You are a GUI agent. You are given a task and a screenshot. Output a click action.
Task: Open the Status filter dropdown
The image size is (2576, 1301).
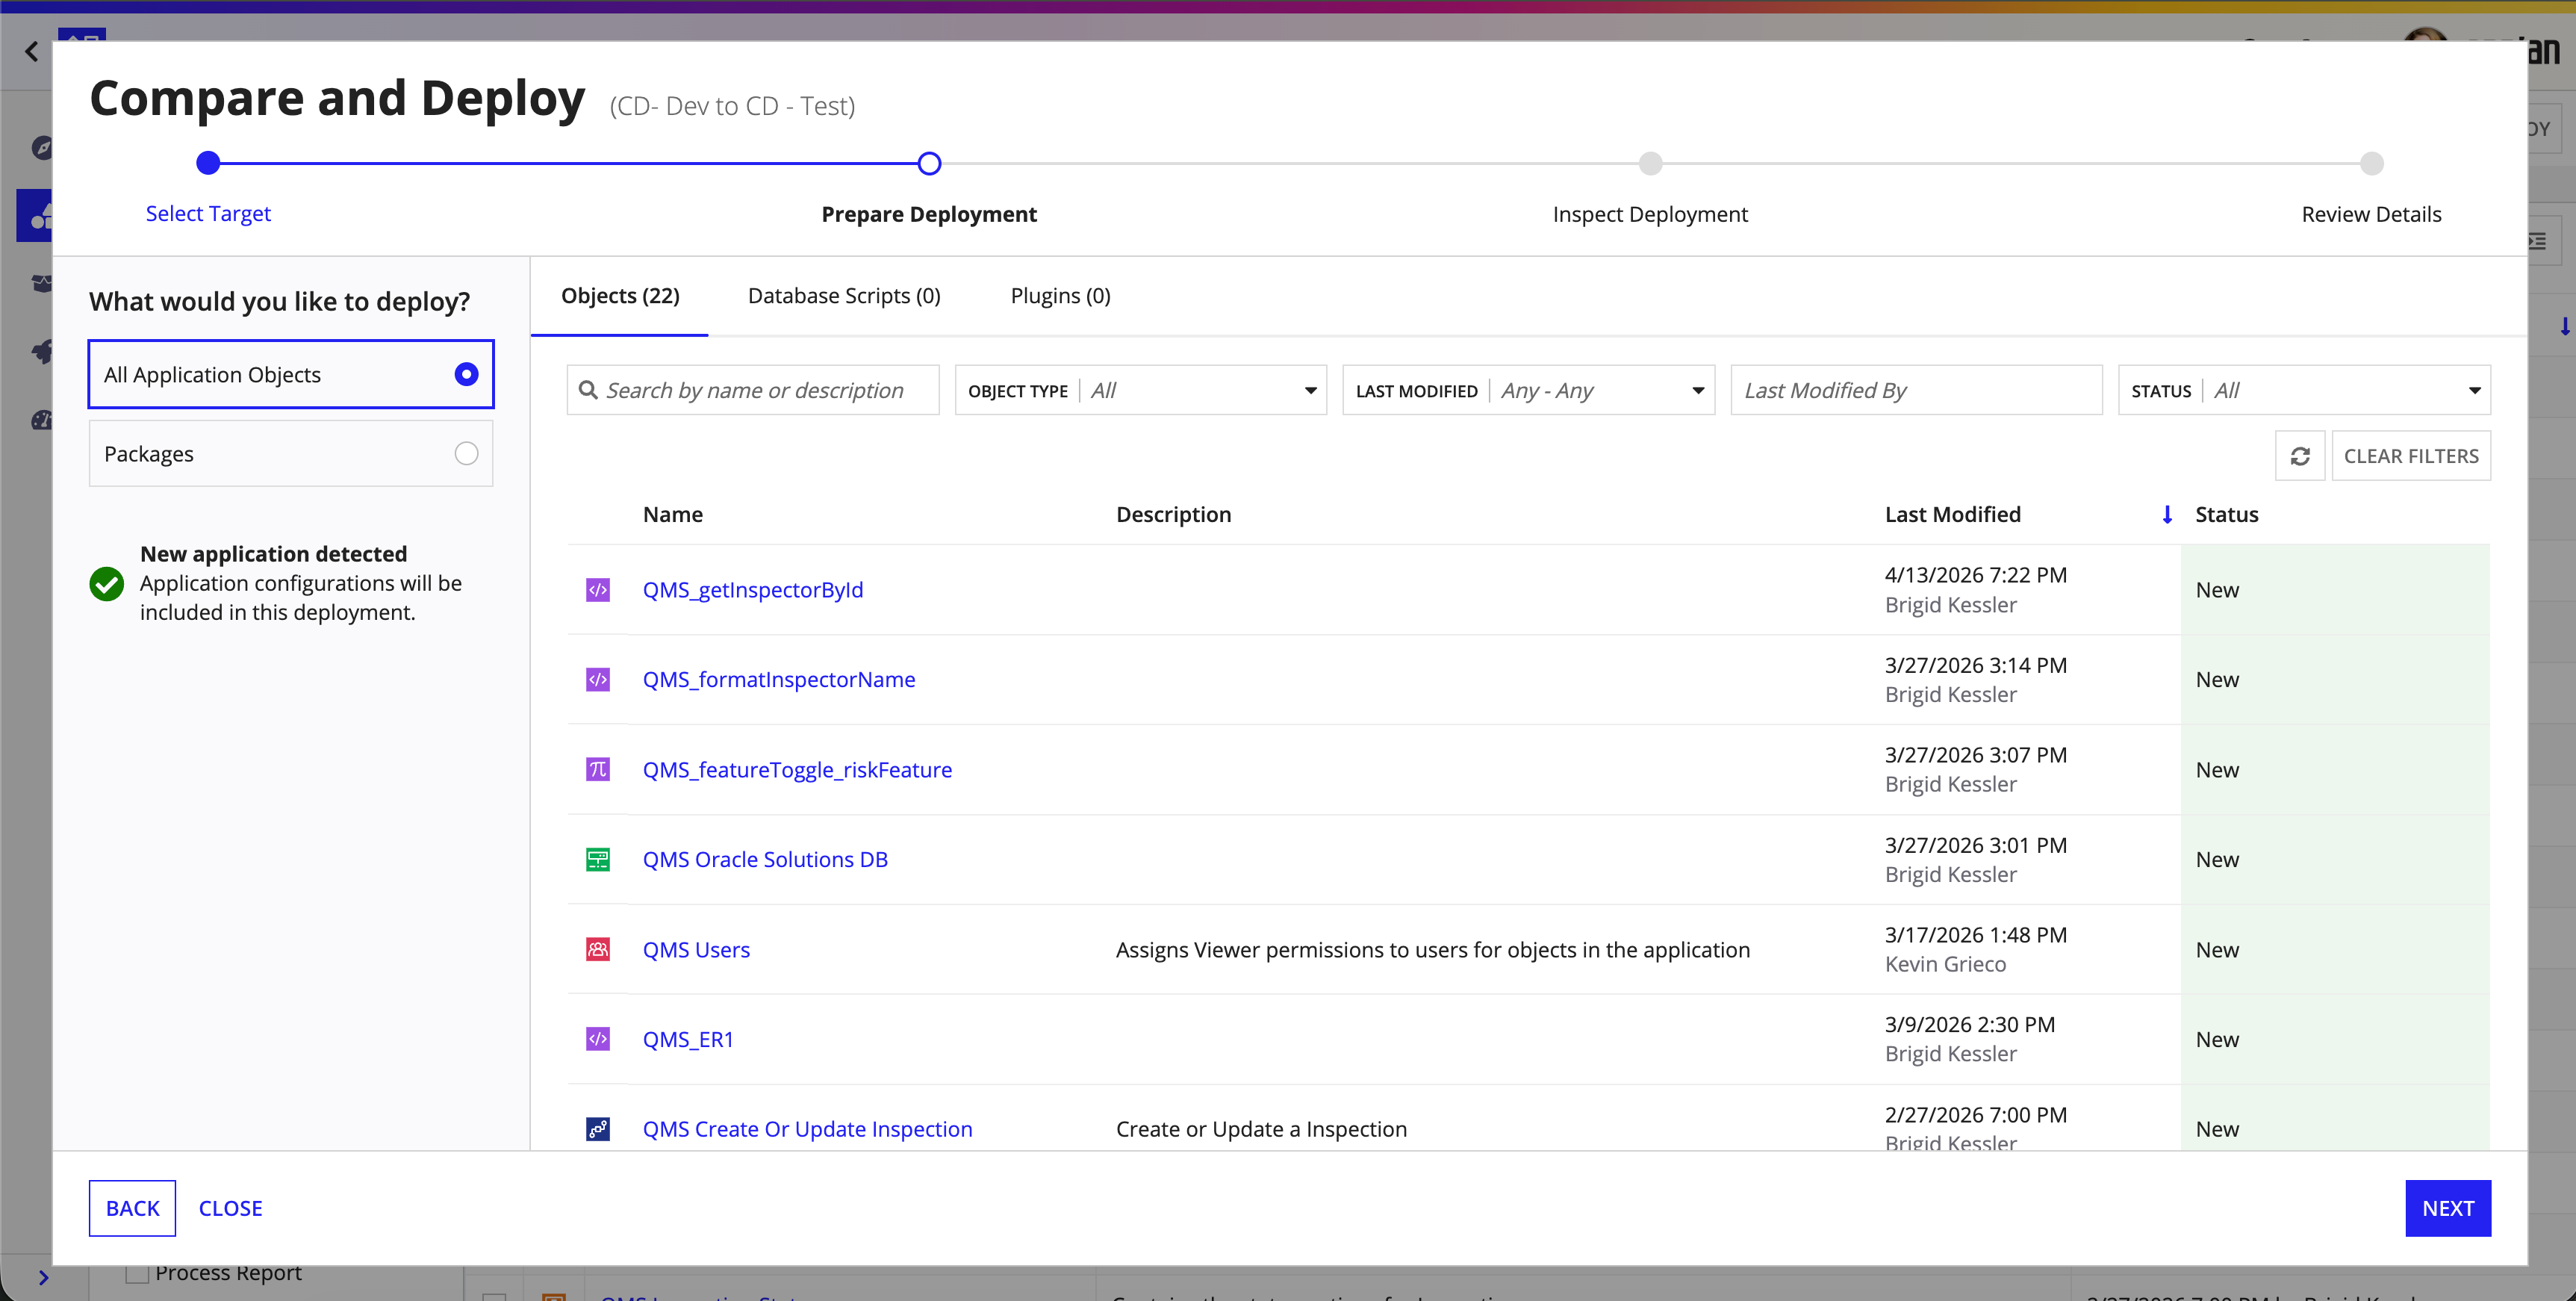pyautogui.click(x=2304, y=390)
